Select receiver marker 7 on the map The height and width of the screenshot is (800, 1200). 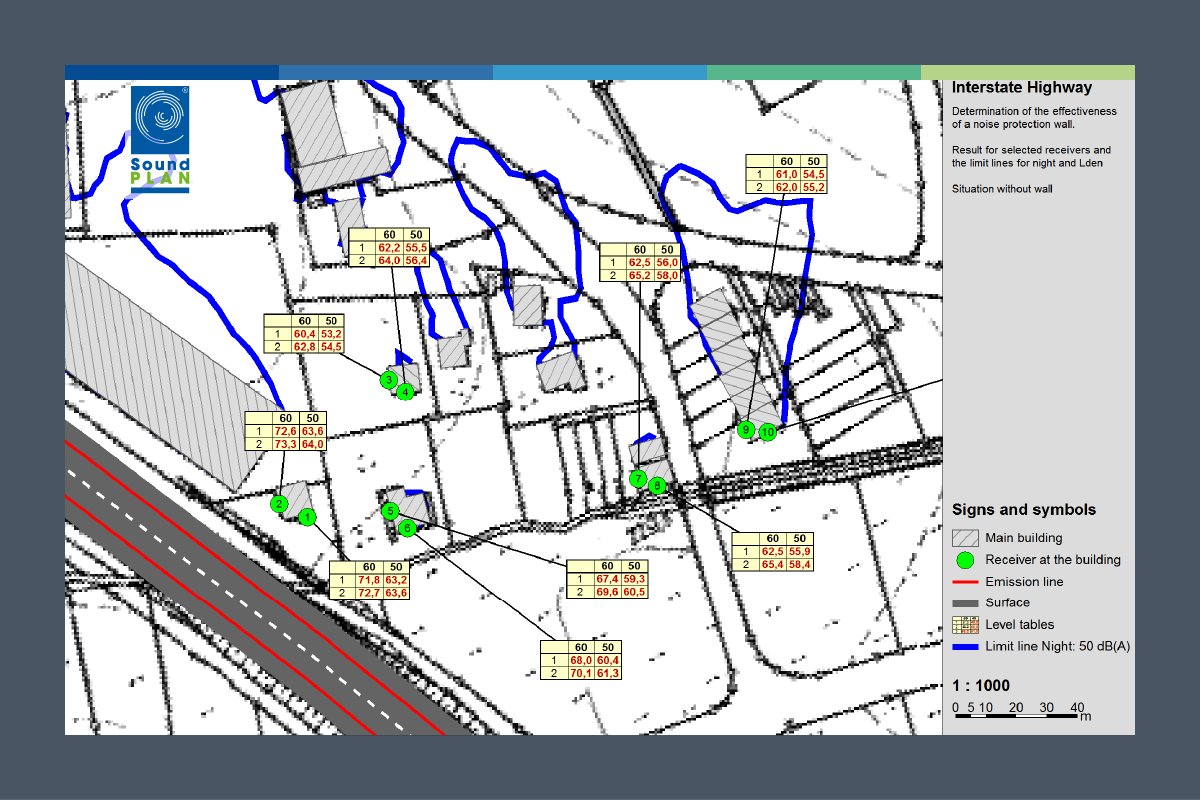click(639, 479)
